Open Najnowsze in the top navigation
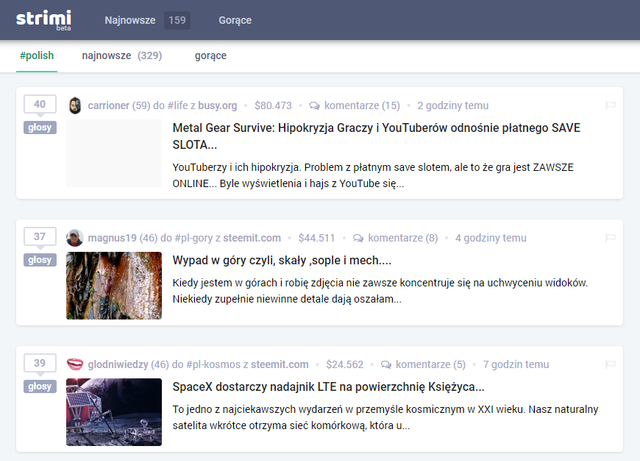Image resolution: width=640 pixels, height=461 pixels. pos(130,20)
